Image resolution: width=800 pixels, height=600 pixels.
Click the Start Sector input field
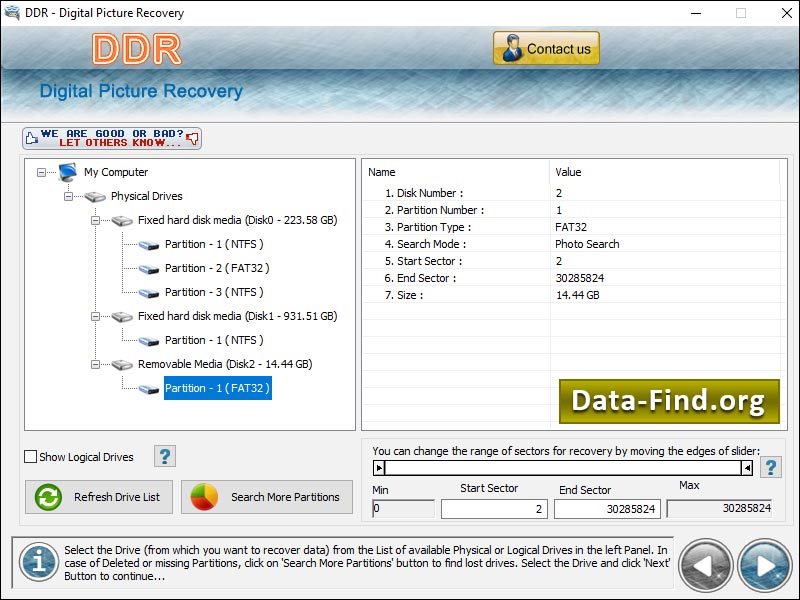493,508
